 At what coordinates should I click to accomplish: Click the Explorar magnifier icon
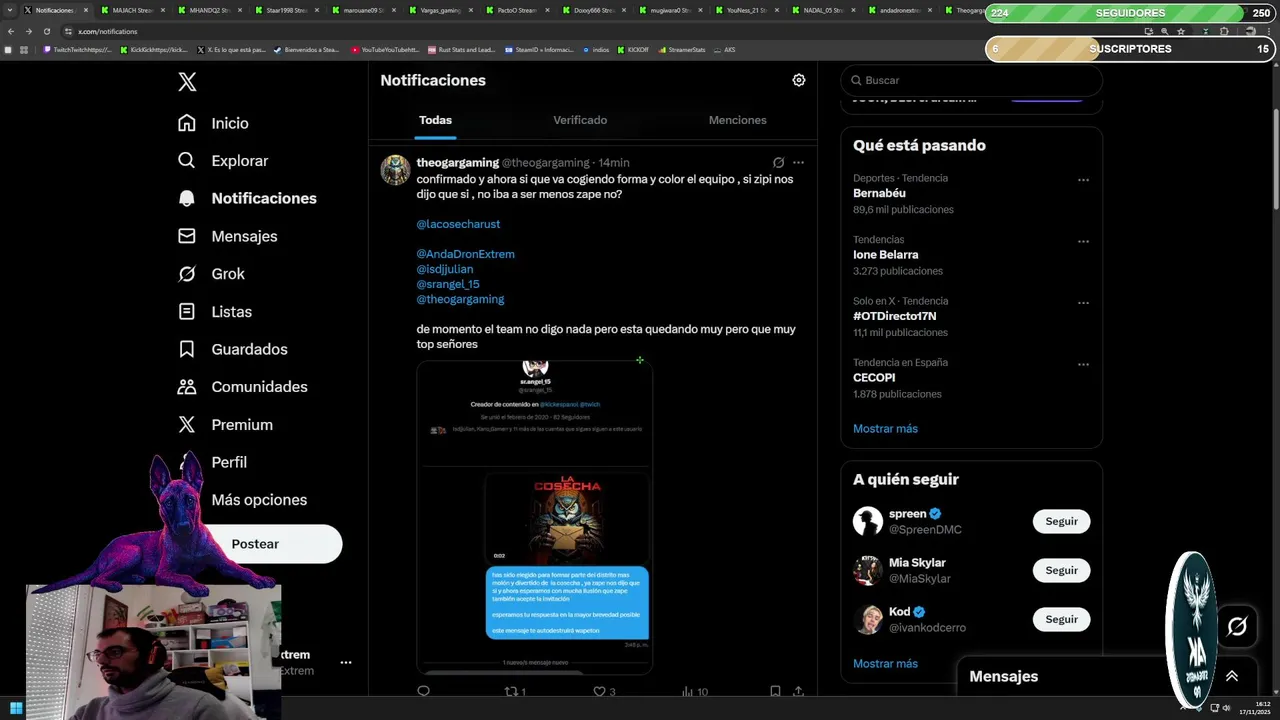187,161
